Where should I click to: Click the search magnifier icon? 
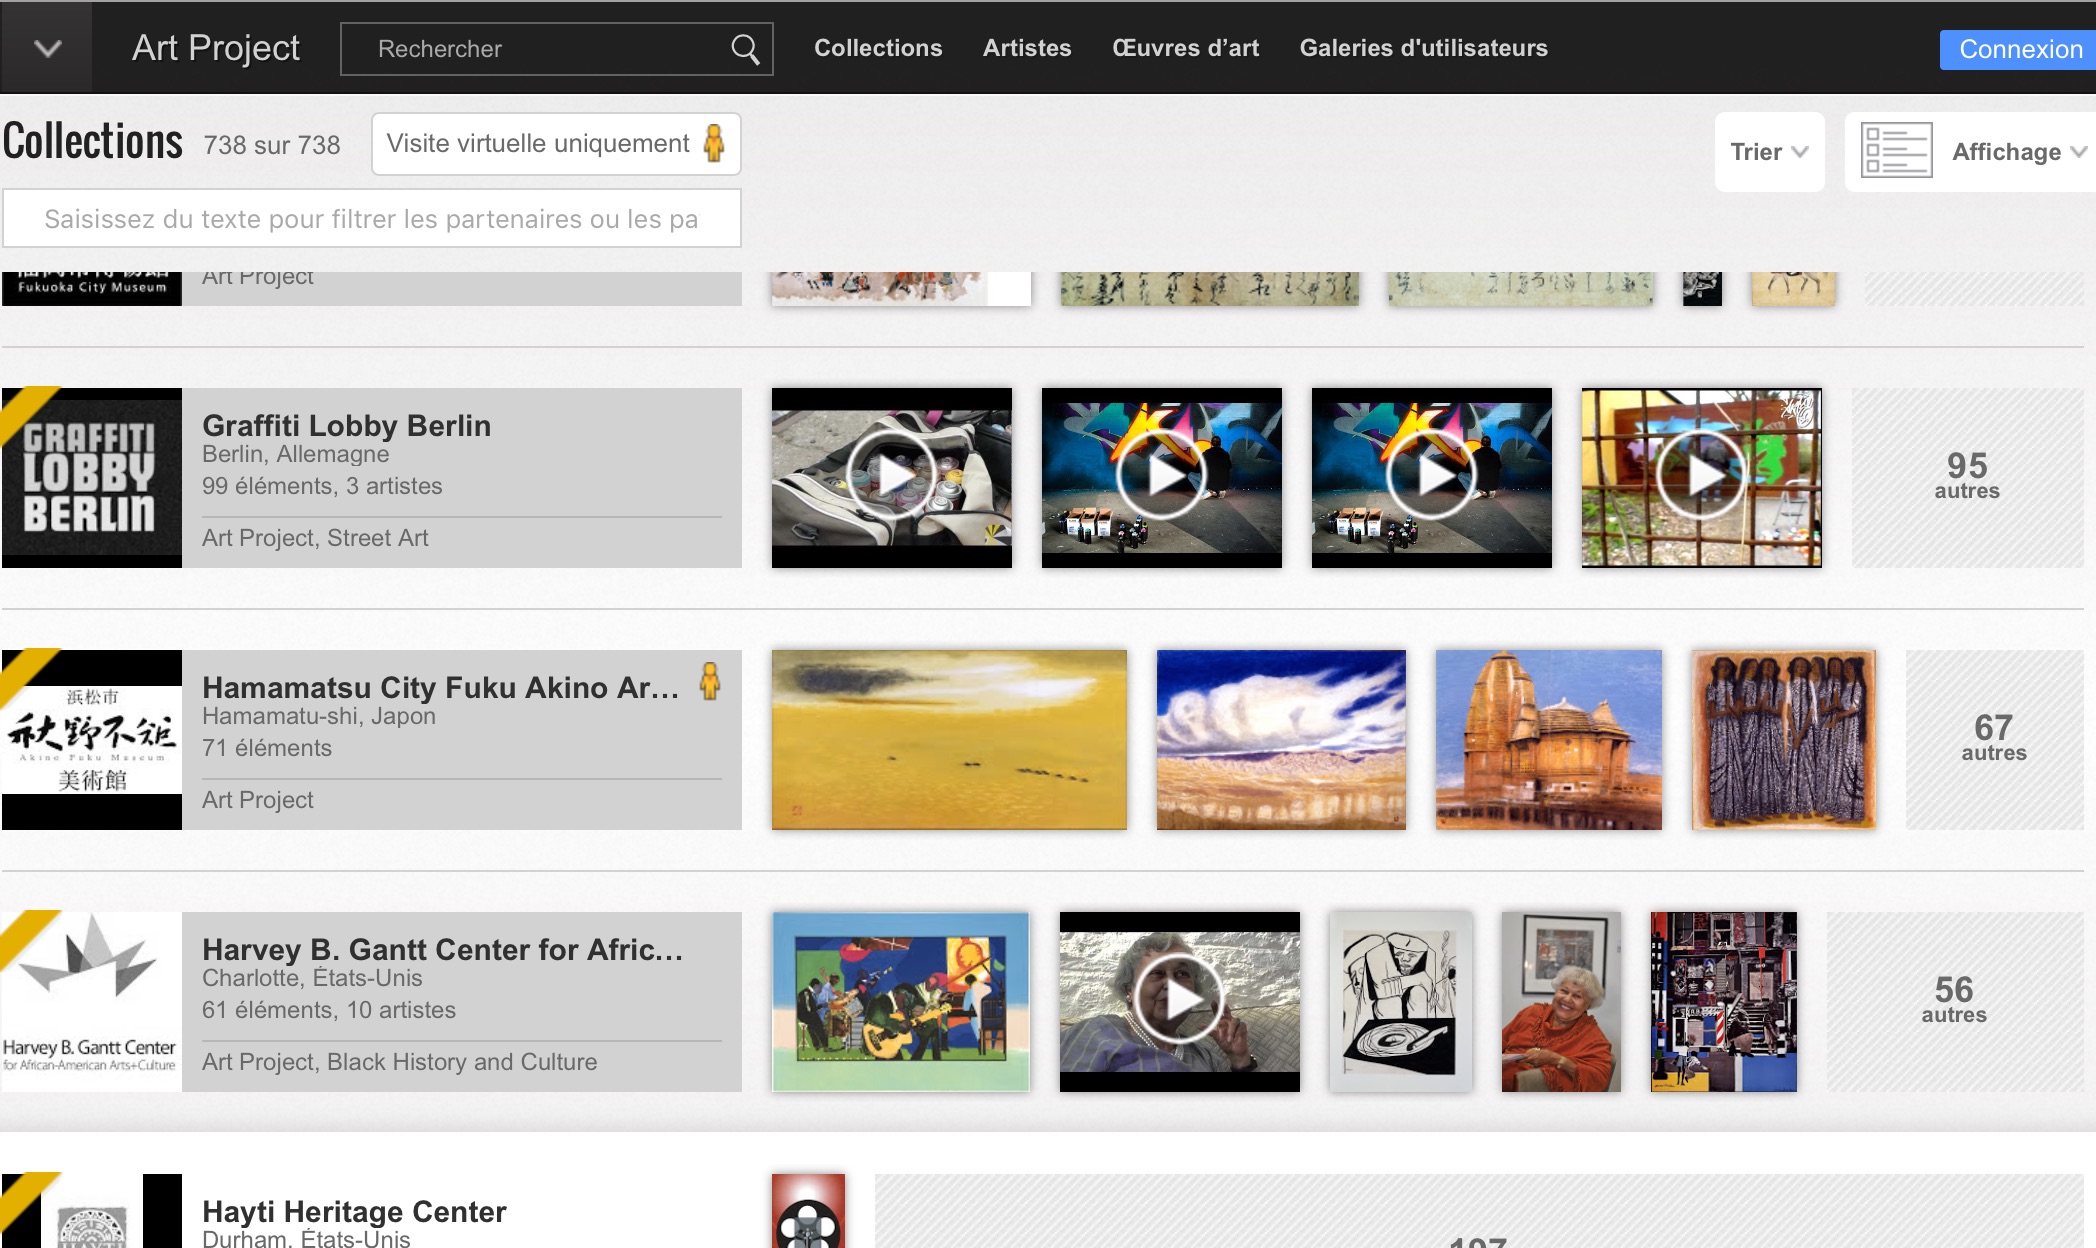click(744, 49)
